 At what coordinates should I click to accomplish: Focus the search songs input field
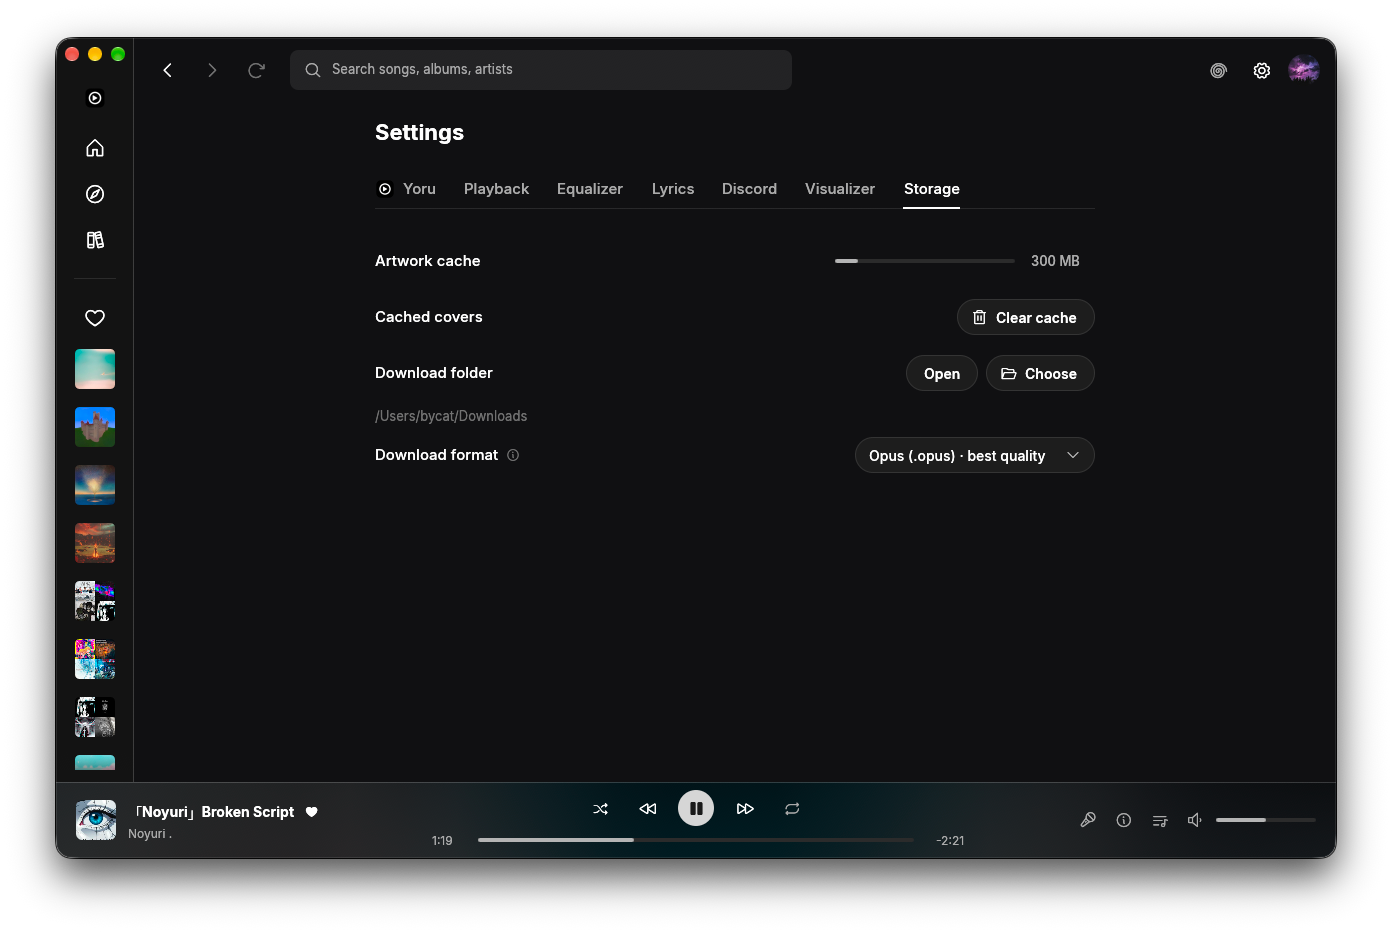[x=541, y=70]
